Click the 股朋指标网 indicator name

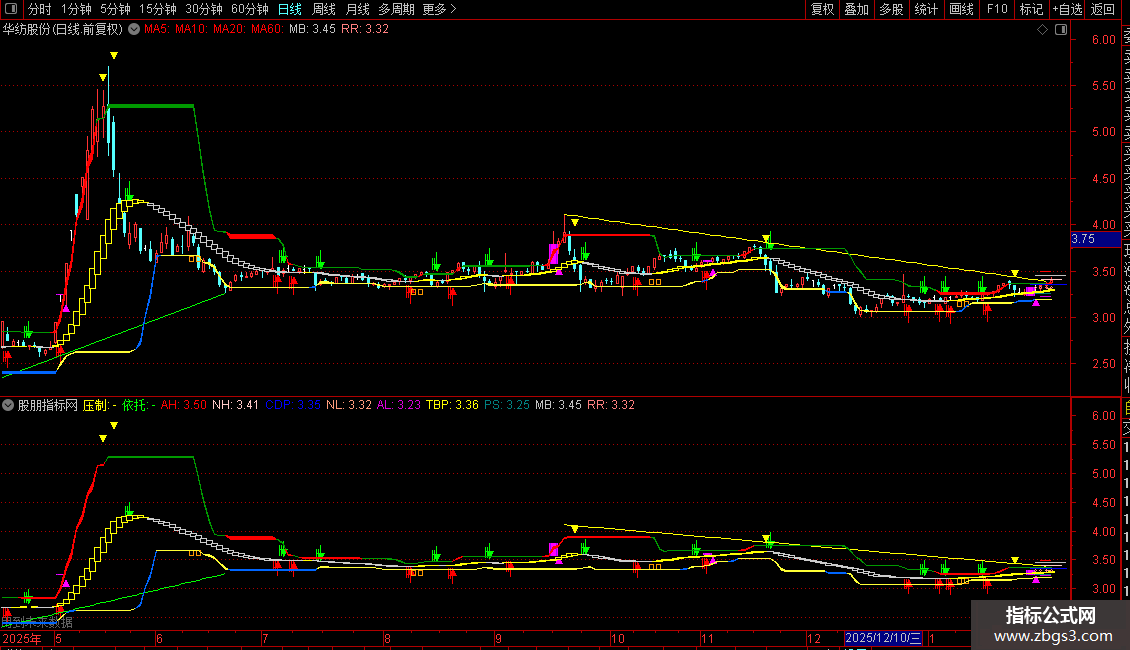[x=48, y=405]
